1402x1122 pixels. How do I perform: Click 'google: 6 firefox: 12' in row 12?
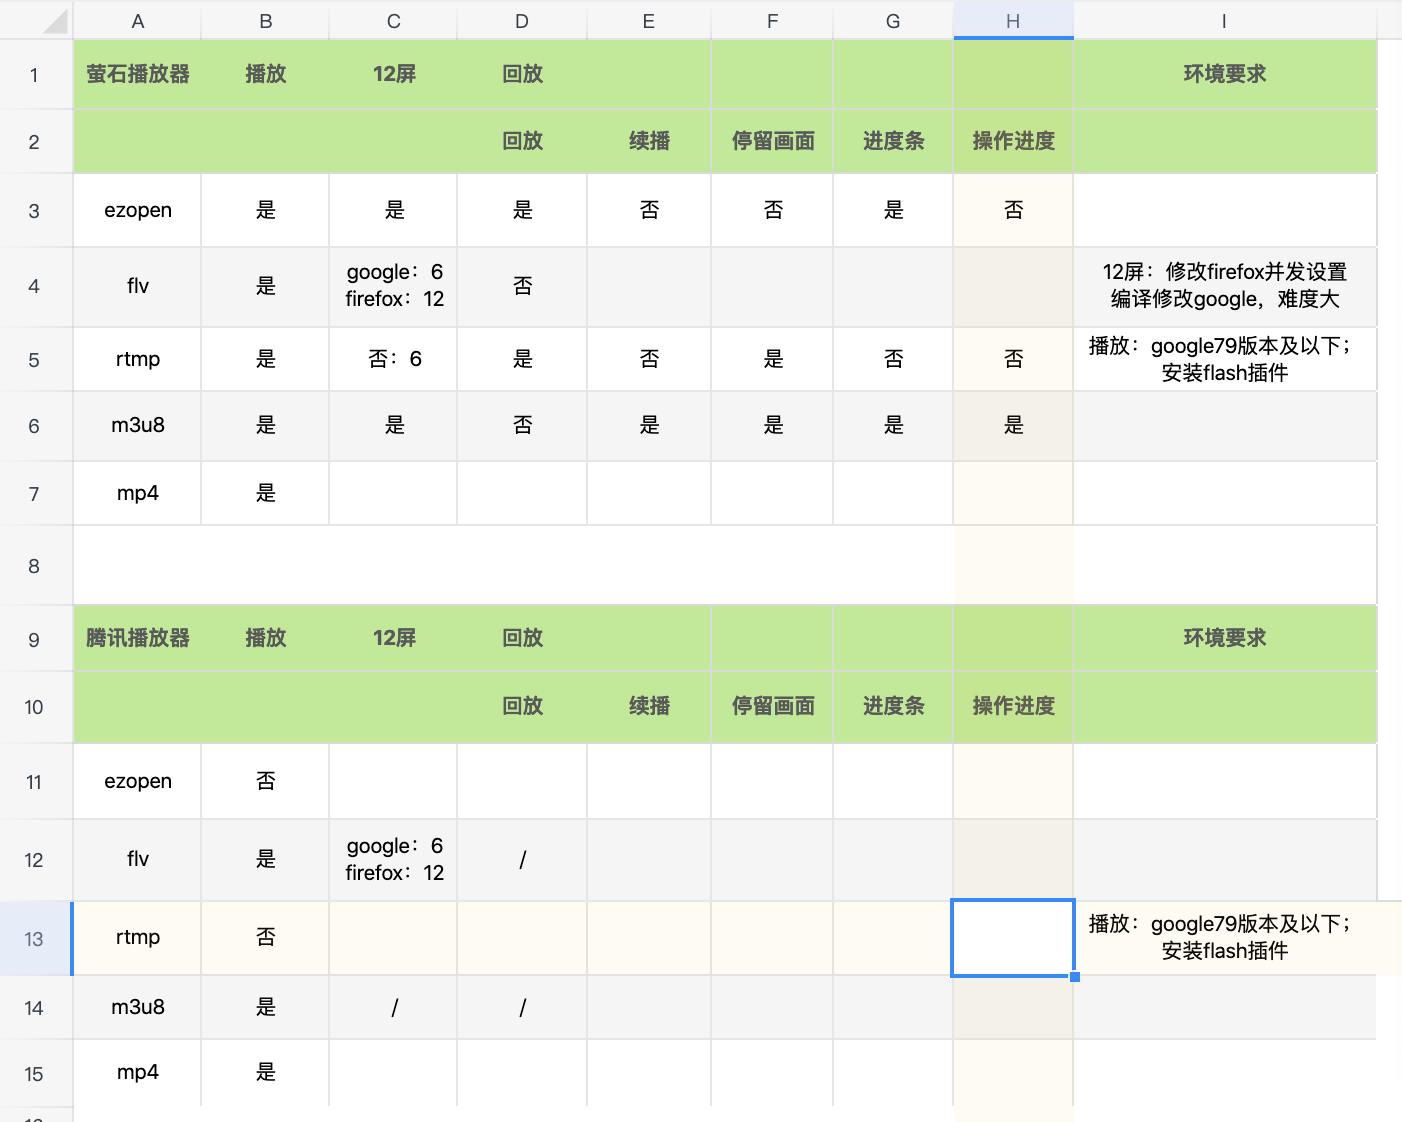coord(394,859)
